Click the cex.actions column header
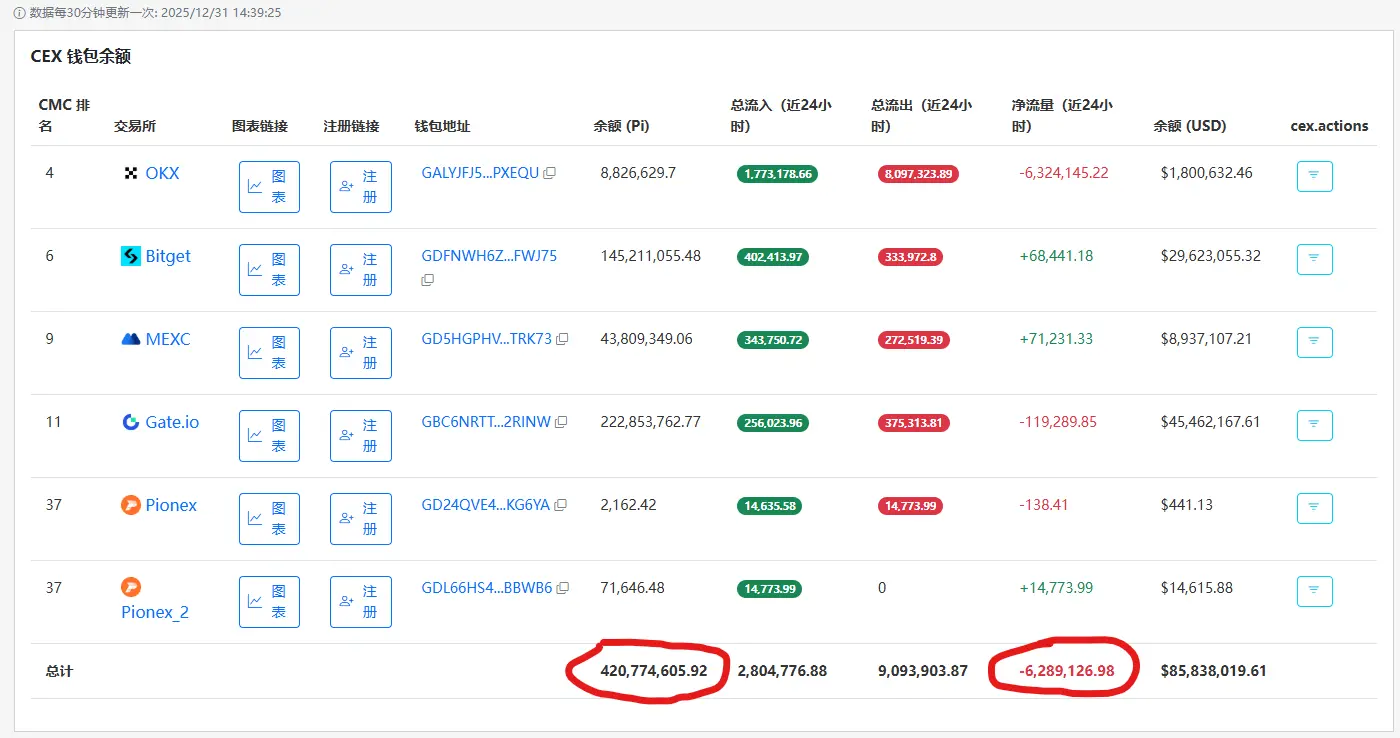 [x=1329, y=126]
